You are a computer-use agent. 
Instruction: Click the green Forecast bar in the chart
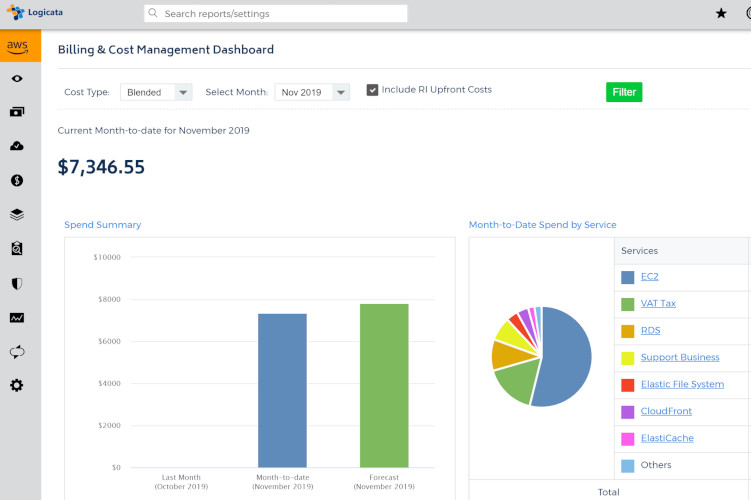(384, 385)
